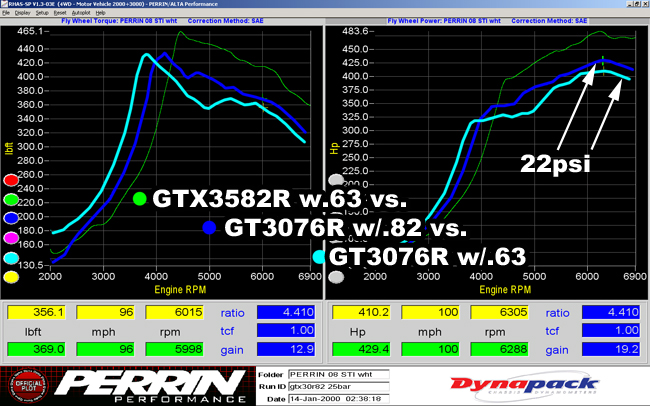The image size is (650, 406).
Task: Open the Autoplot menu
Action: pyautogui.click(x=81, y=13)
